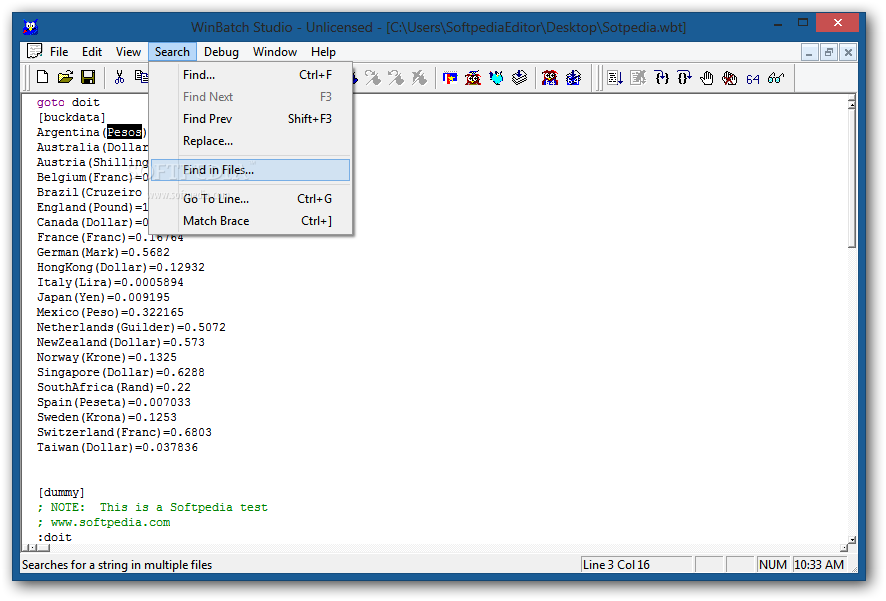
Task: Click the owl with graduation cap icon
Action: (473, 78)
